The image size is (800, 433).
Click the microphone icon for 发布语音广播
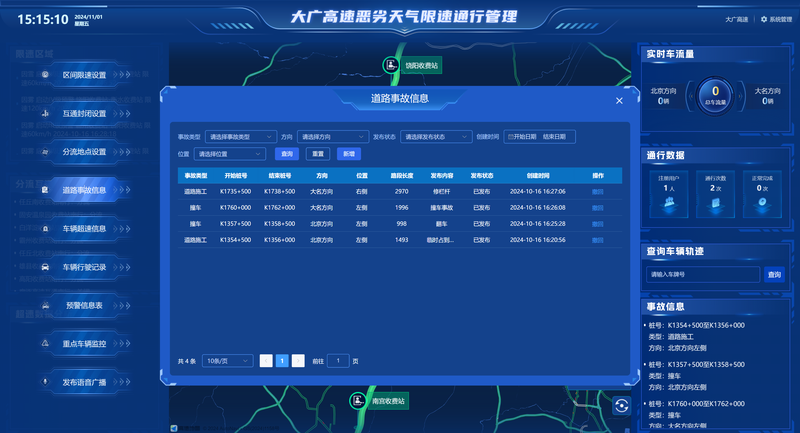click(x=45, y=382)
